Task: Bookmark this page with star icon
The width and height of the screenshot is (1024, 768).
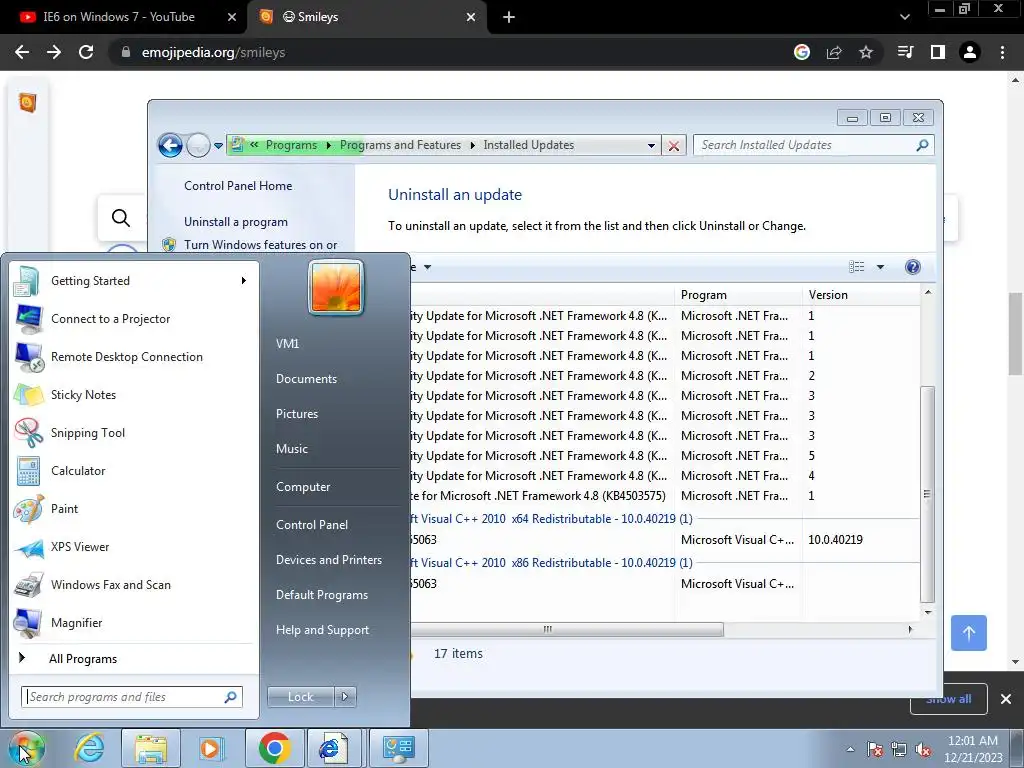Action: coord(866,52)
